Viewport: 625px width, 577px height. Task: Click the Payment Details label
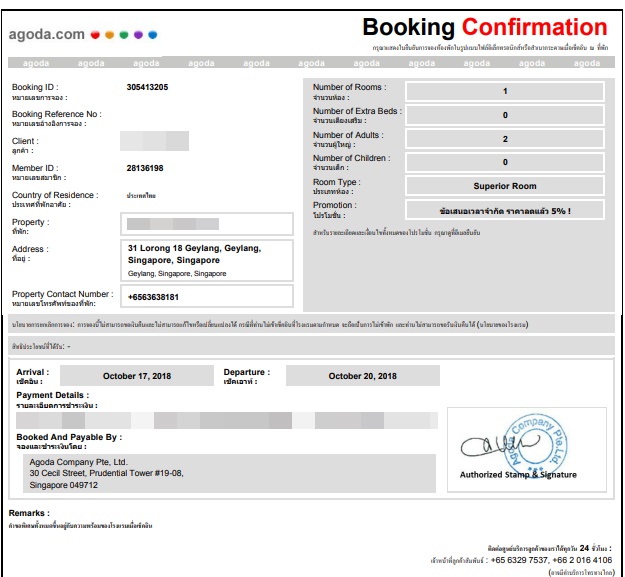[x=53, y=395]
